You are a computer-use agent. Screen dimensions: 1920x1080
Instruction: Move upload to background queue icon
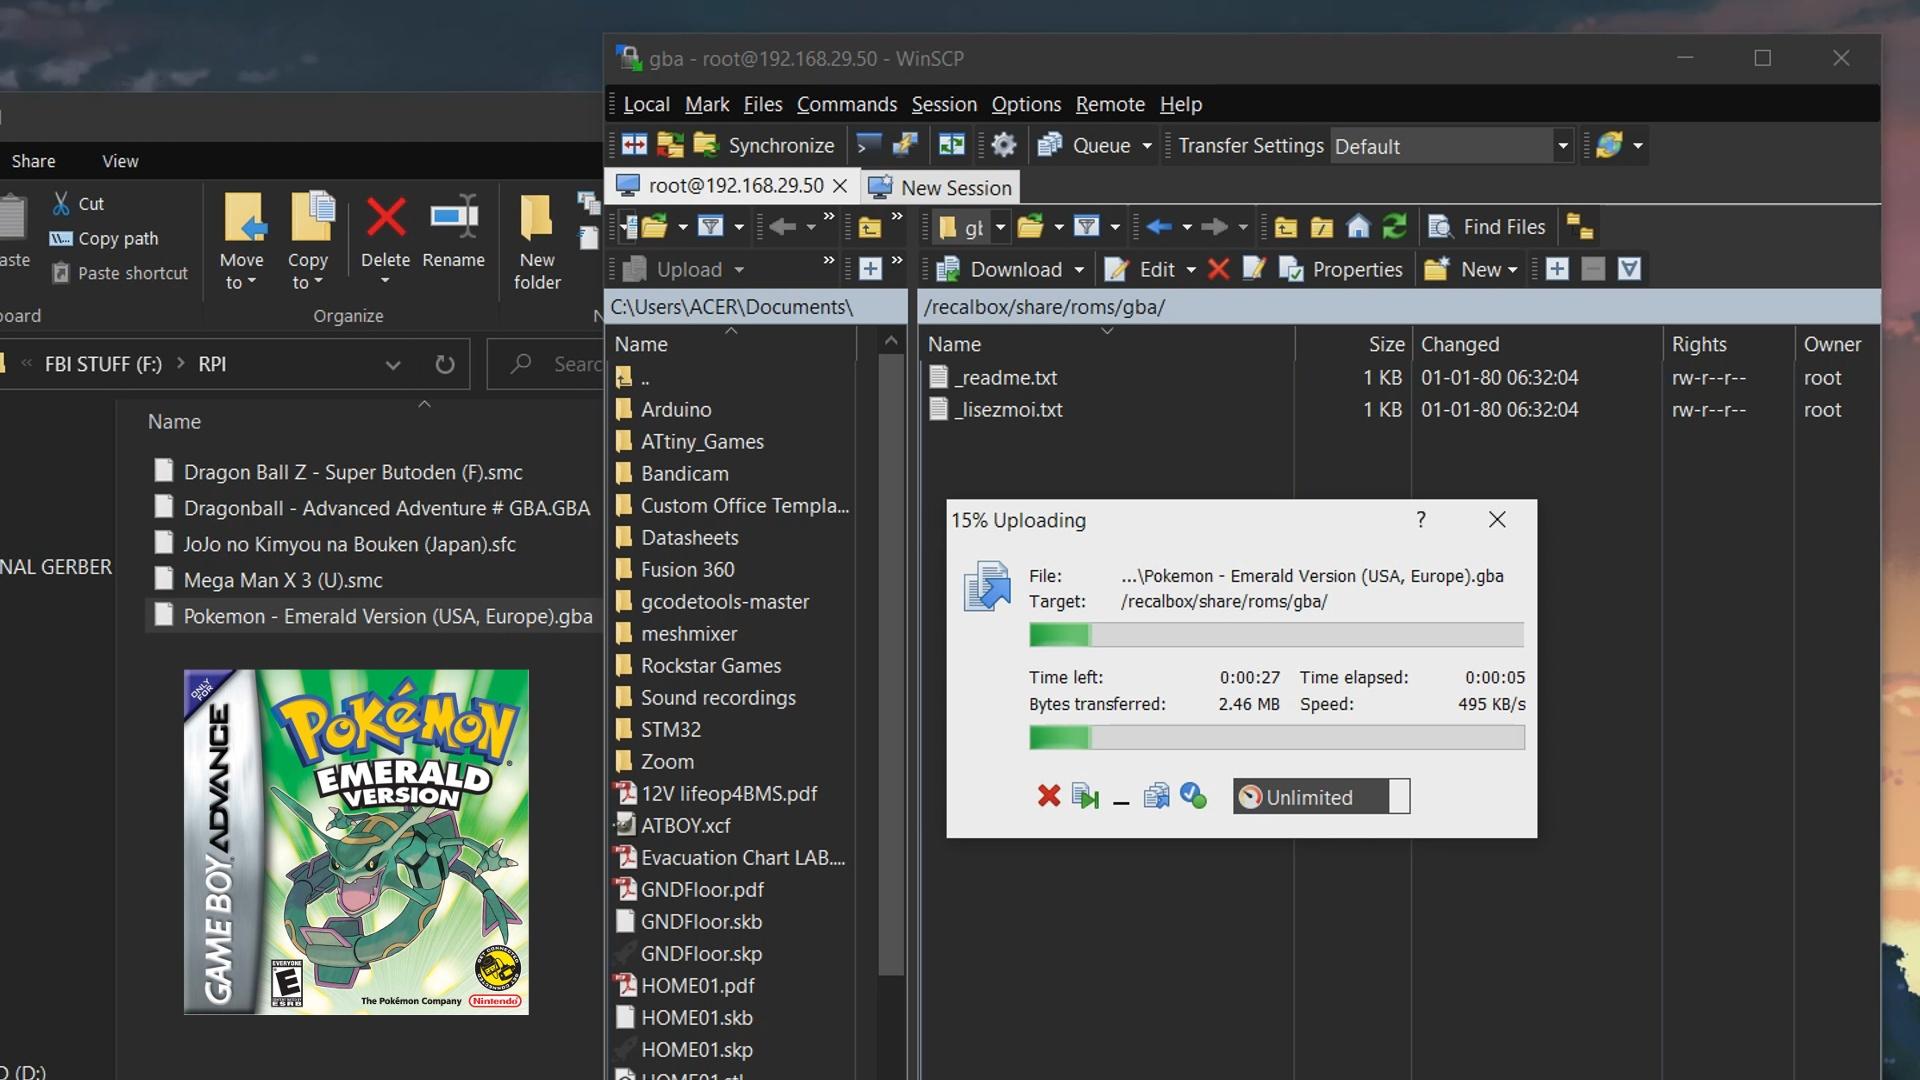tap(1157, 796)
